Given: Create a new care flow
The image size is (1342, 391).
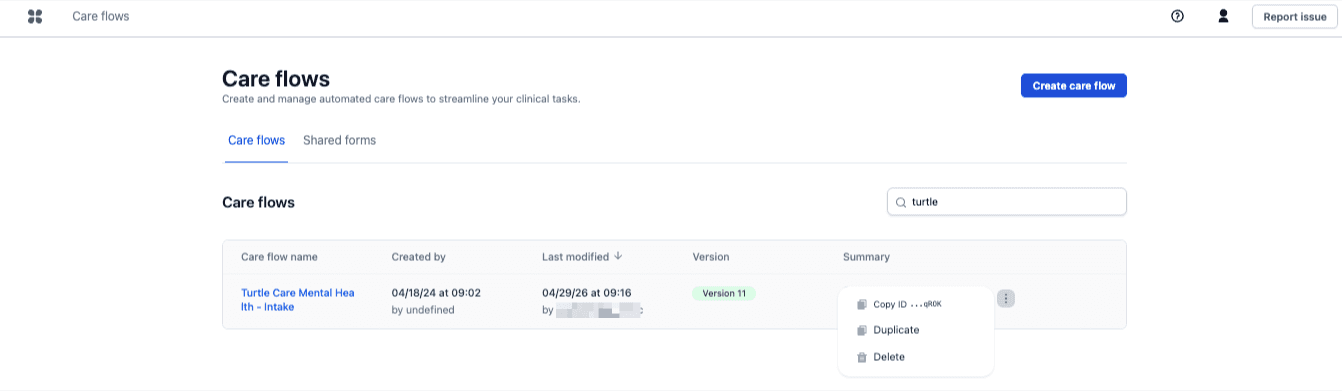Looking at the screenshot, I should (1074, 86).
